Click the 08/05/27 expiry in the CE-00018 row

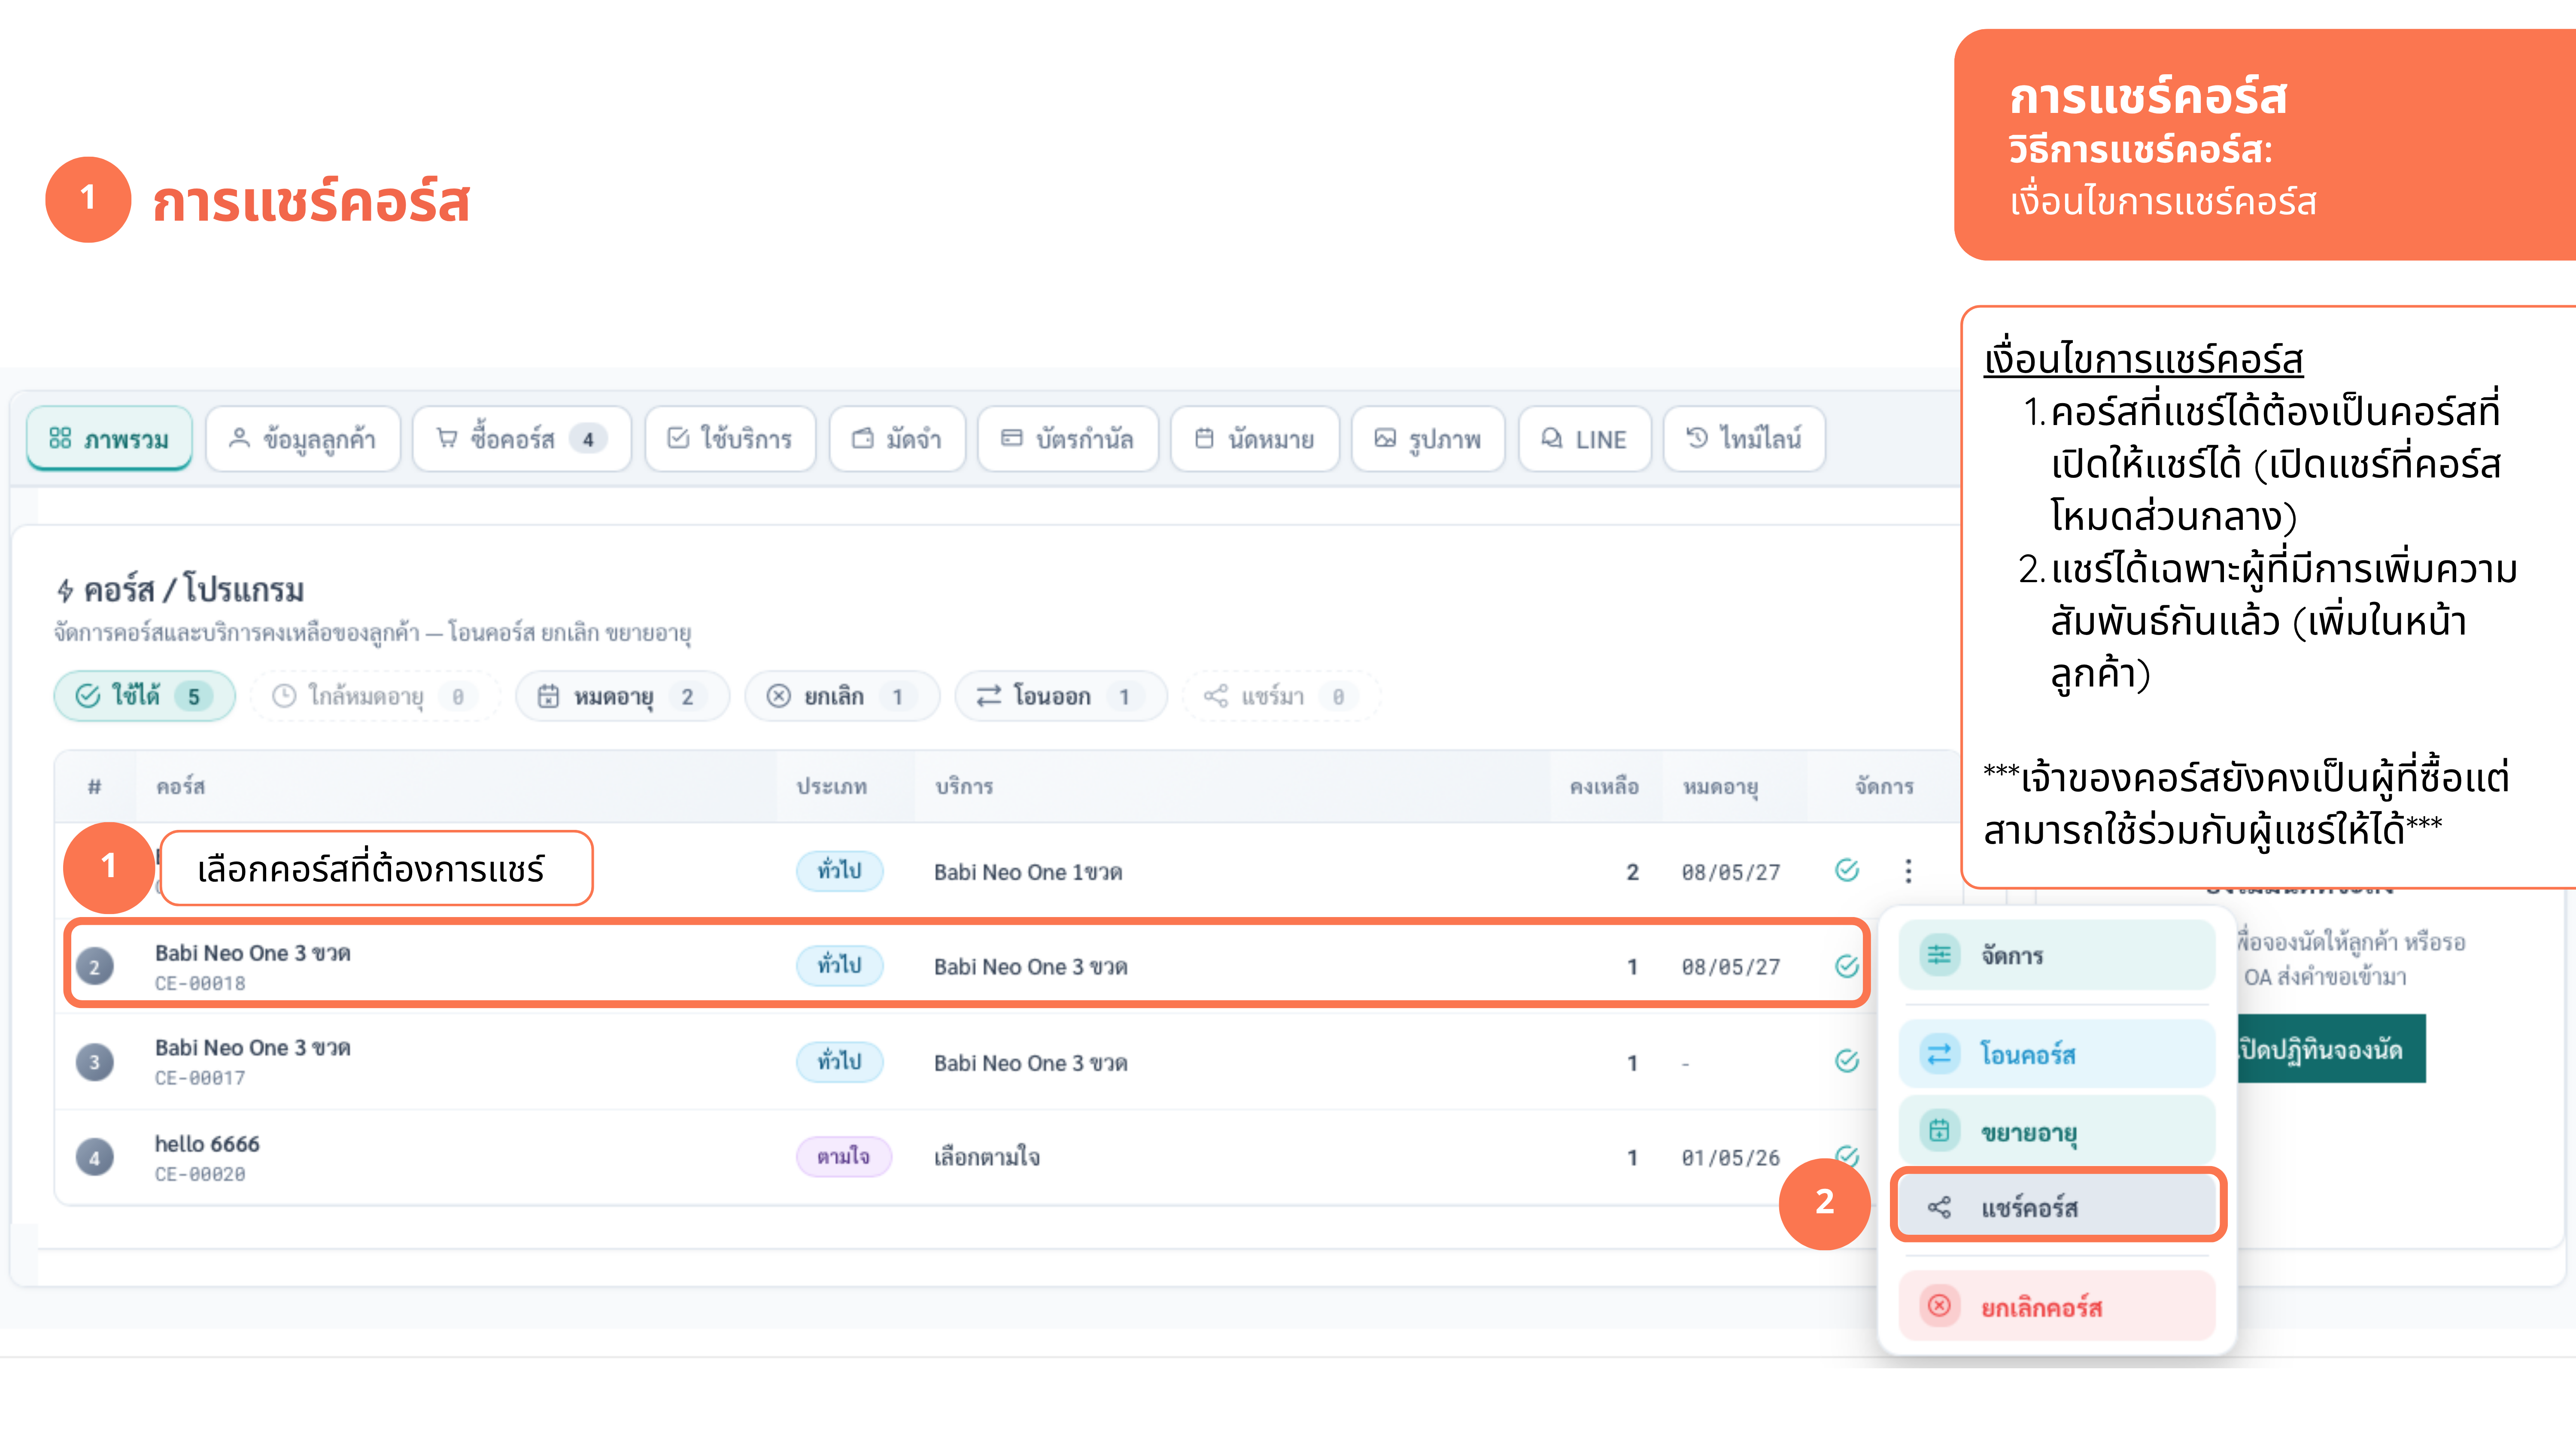(x=1731, y=967)
